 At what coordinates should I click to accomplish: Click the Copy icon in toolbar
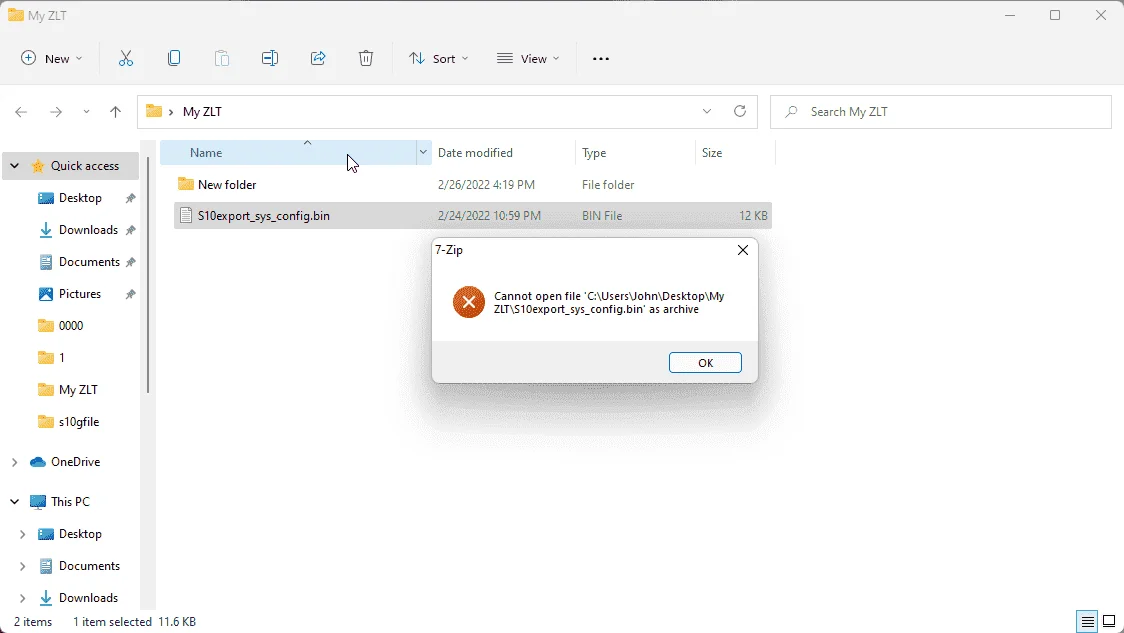click(173, 59)
